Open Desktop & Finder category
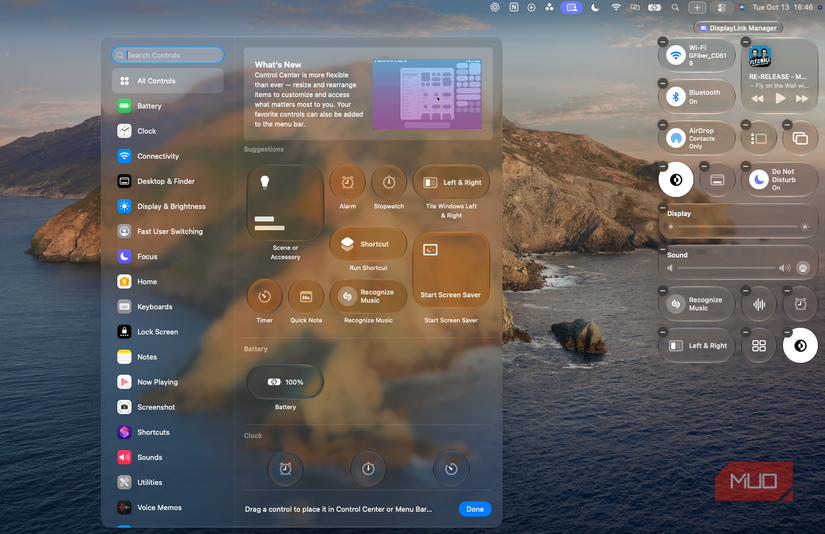Viewport: 825px width, 534px height. tap(167, 181)
